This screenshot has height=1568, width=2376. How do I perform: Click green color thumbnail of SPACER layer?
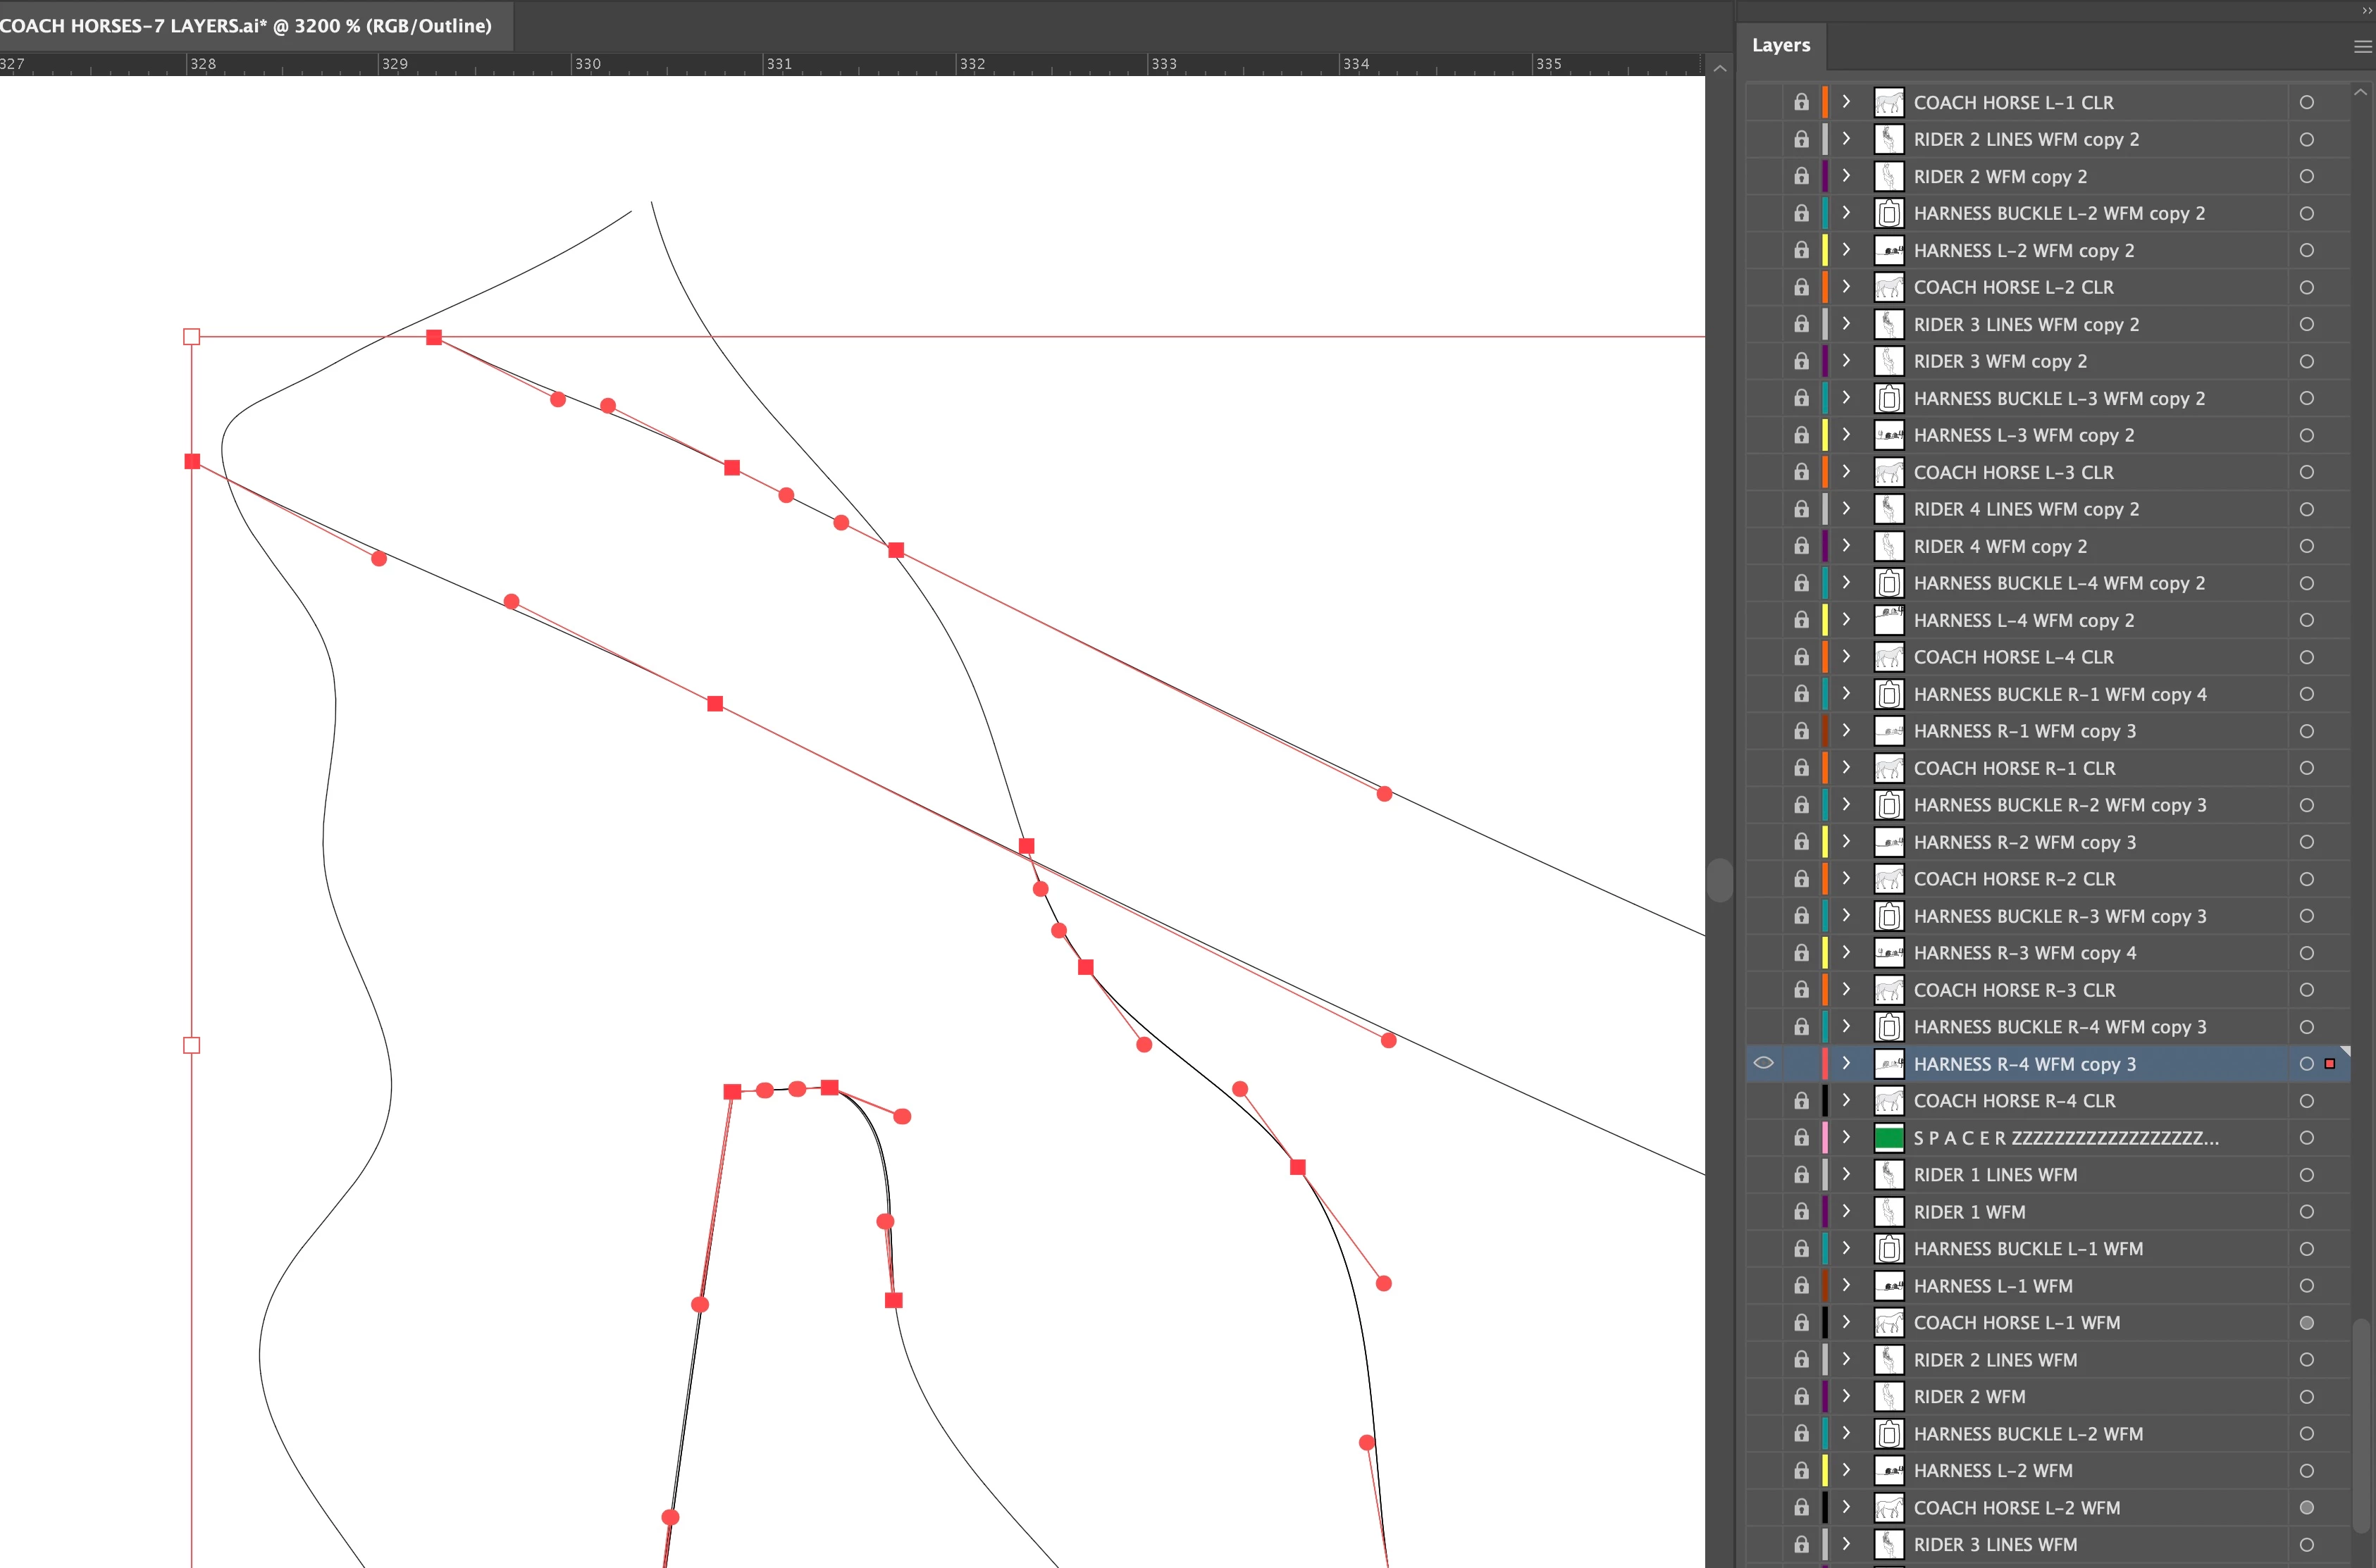(x=1888, y=1137)
